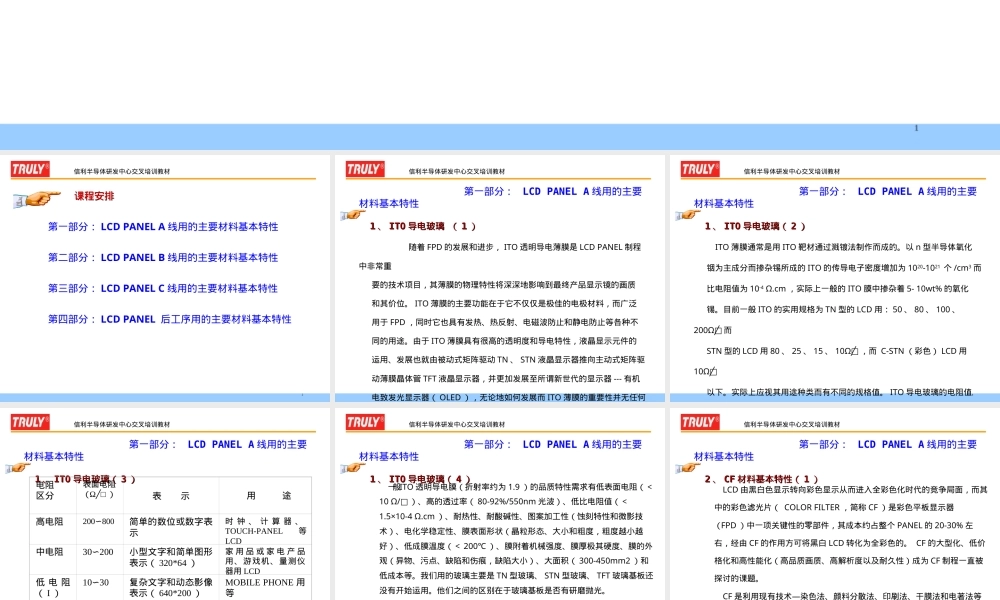Open the CF 材料基本特性 (1) slide thumbnail
Screen dimensions: 1000x600
tap(835, 504)
